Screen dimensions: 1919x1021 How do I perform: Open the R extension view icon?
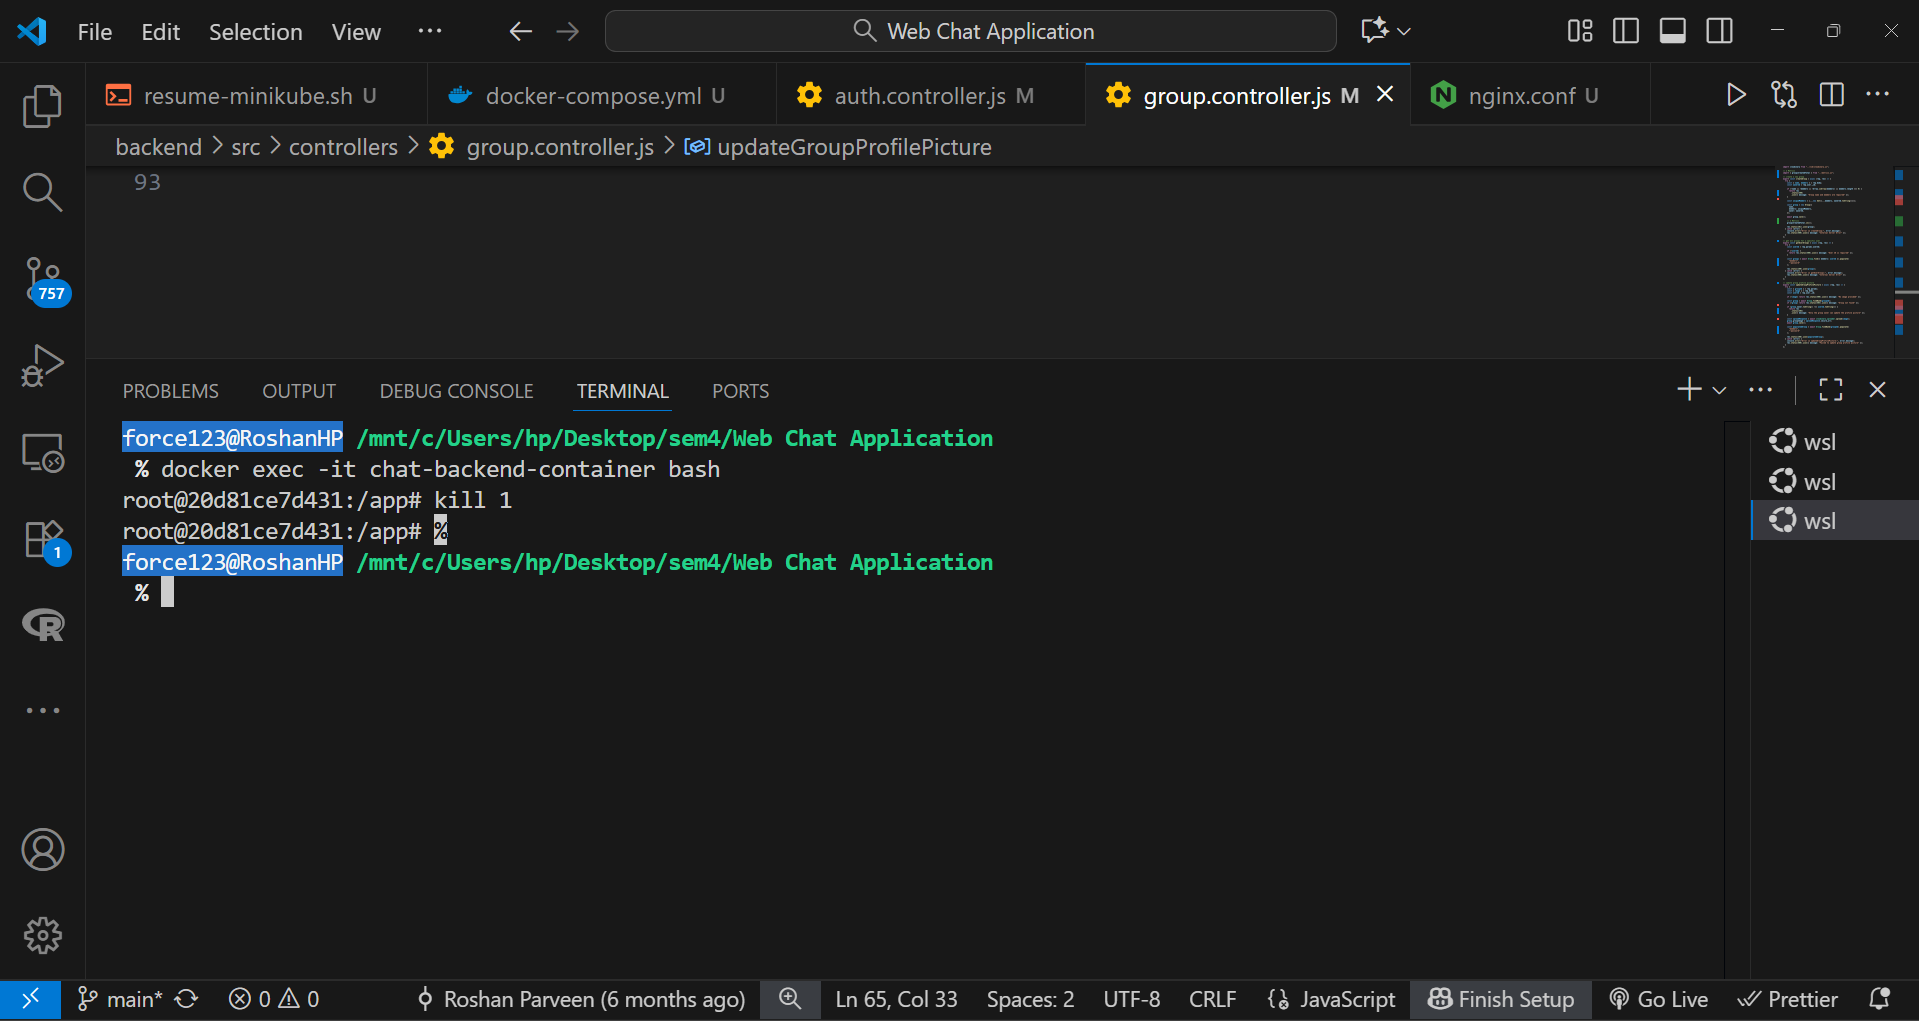(42, 625)
